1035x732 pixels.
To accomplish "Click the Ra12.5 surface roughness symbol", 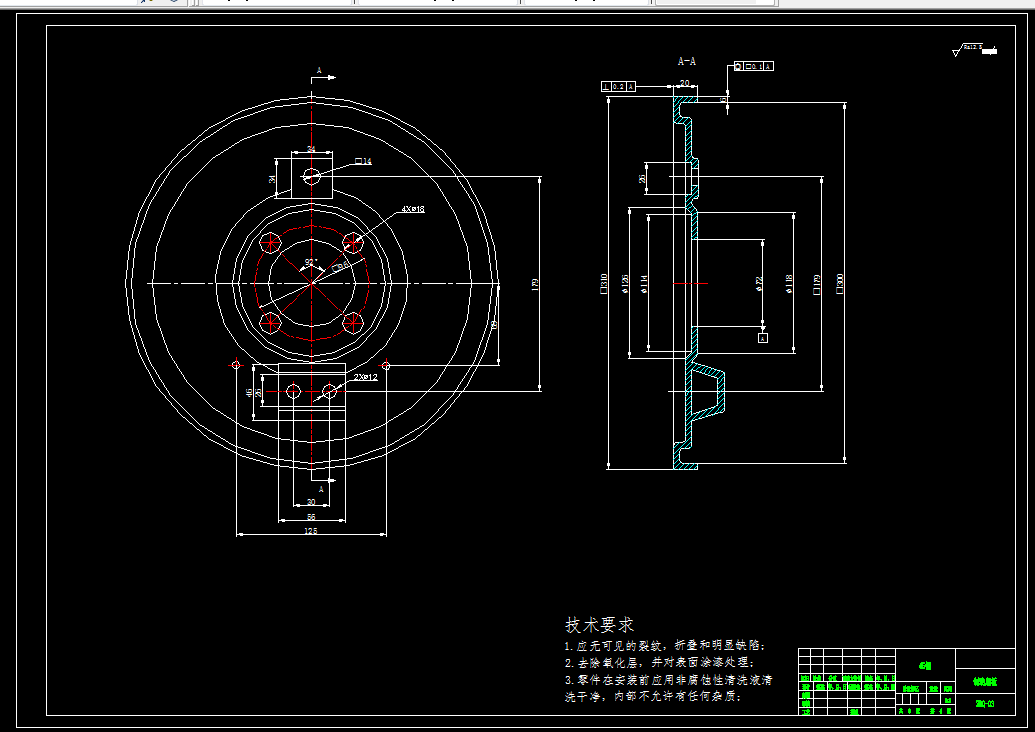I will tap(974, 50).
